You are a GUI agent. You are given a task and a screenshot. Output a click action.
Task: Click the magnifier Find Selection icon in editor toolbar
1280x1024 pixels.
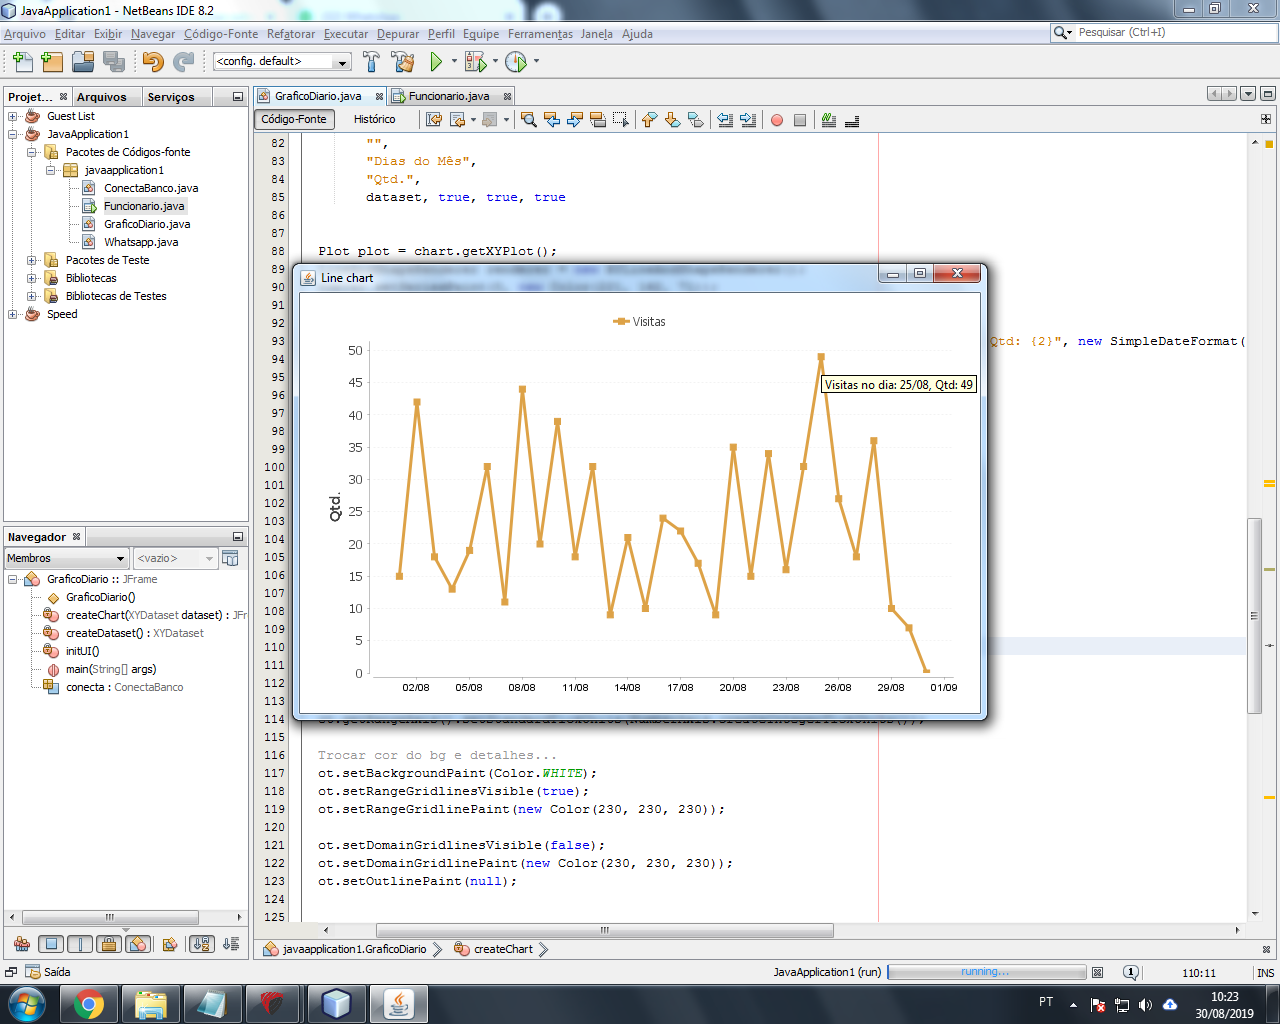[528, 120]
